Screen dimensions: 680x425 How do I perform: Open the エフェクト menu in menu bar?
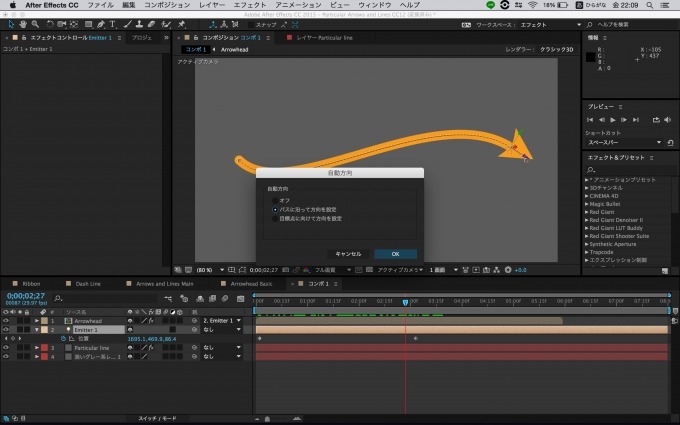[x=248, y=5]
